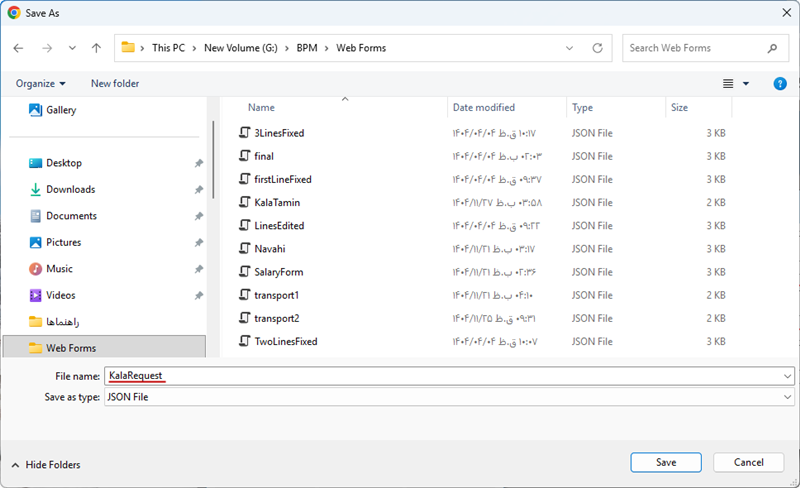Expand the address bar path history dropdown
This screenshot has height=488, width=800.
coord(570,48)
